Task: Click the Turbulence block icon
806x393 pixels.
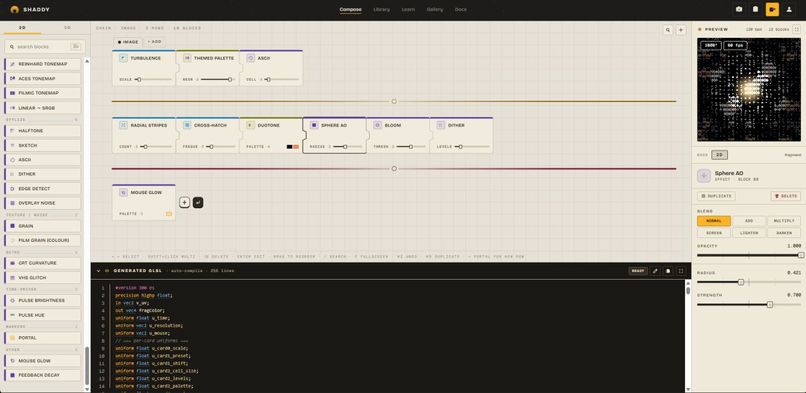Action: [123, 58]
